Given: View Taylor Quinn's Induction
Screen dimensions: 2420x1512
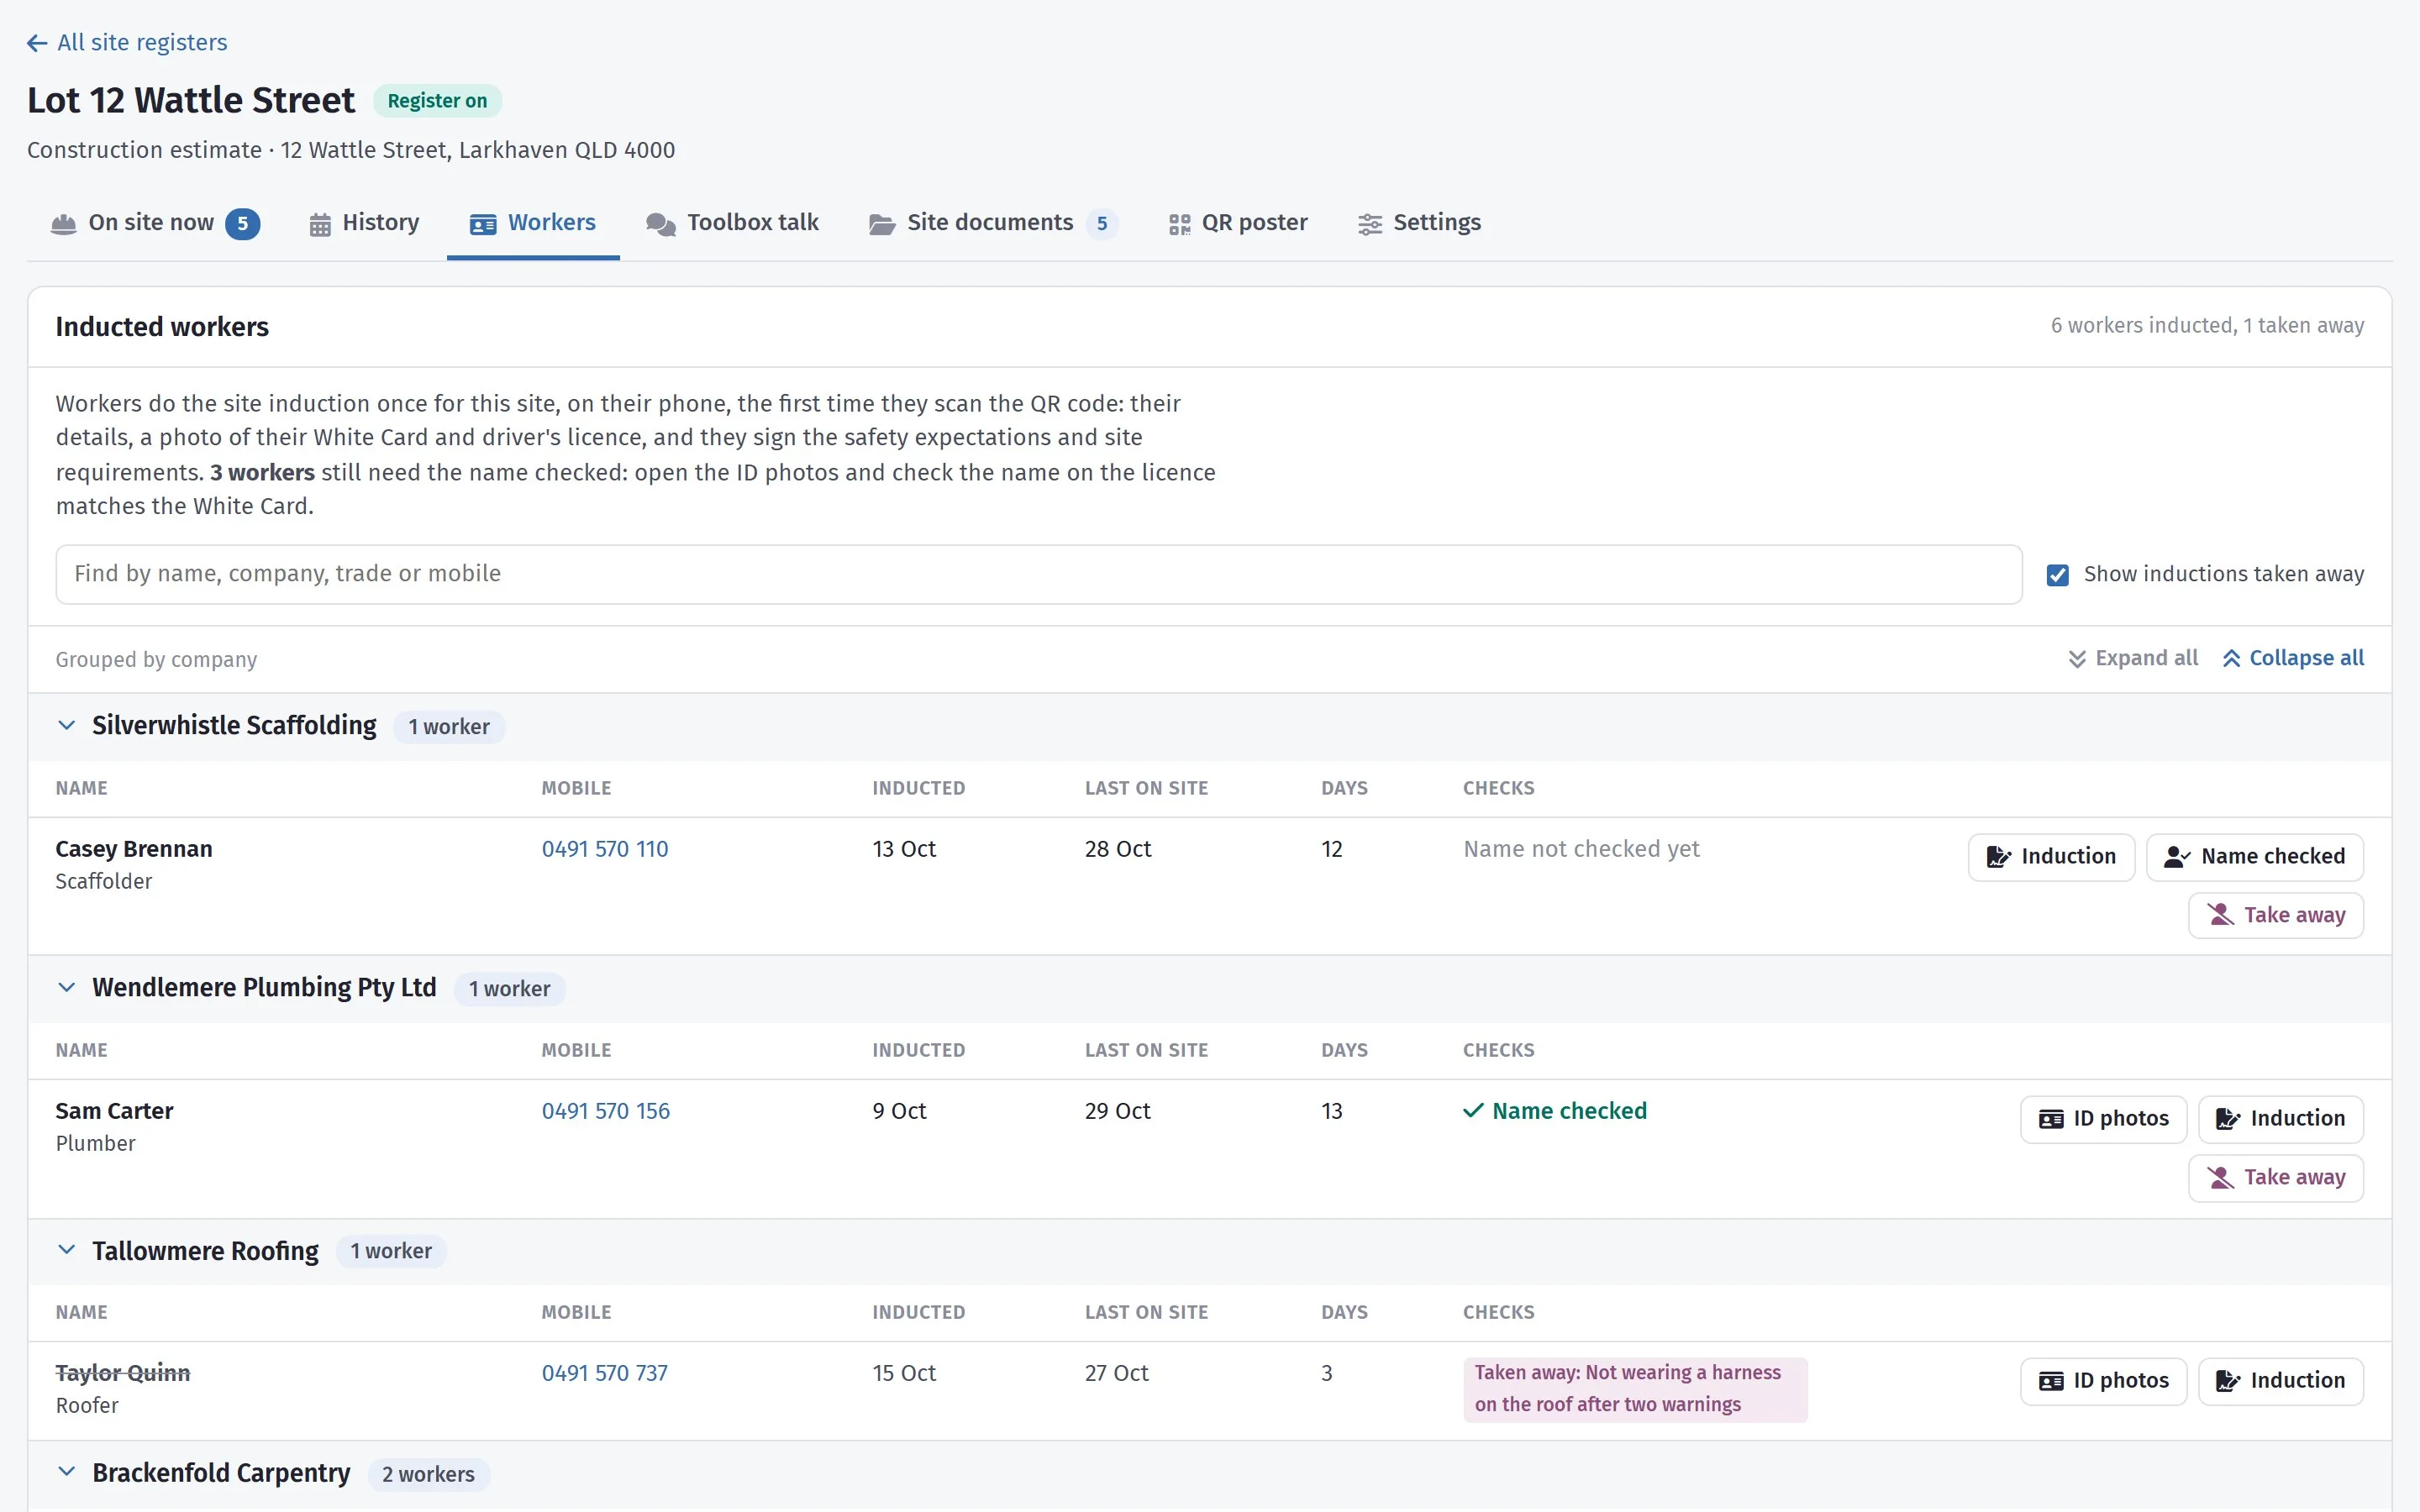Looking at the screenshot, I should 2281,1381.
